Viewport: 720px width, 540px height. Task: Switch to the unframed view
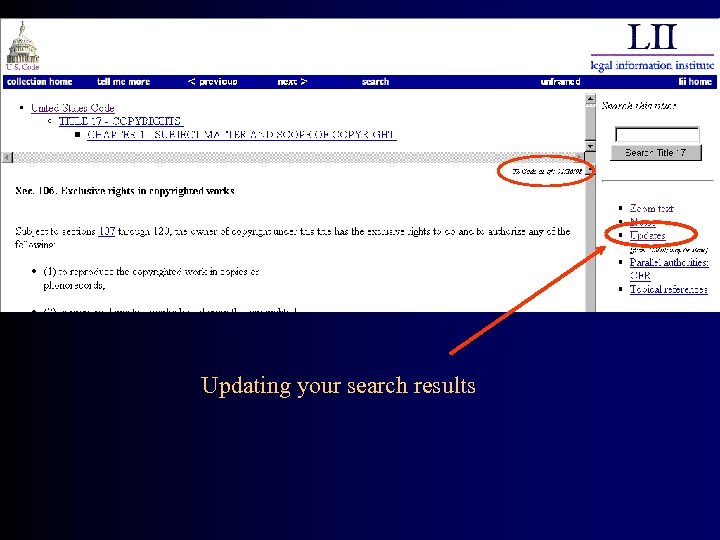coord(560,82)
